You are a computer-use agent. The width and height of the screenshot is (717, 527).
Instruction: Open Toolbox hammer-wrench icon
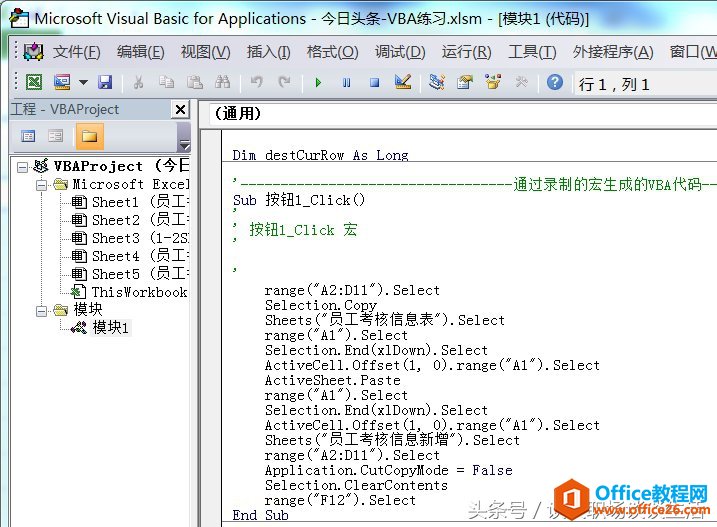[x=521, y=82]
